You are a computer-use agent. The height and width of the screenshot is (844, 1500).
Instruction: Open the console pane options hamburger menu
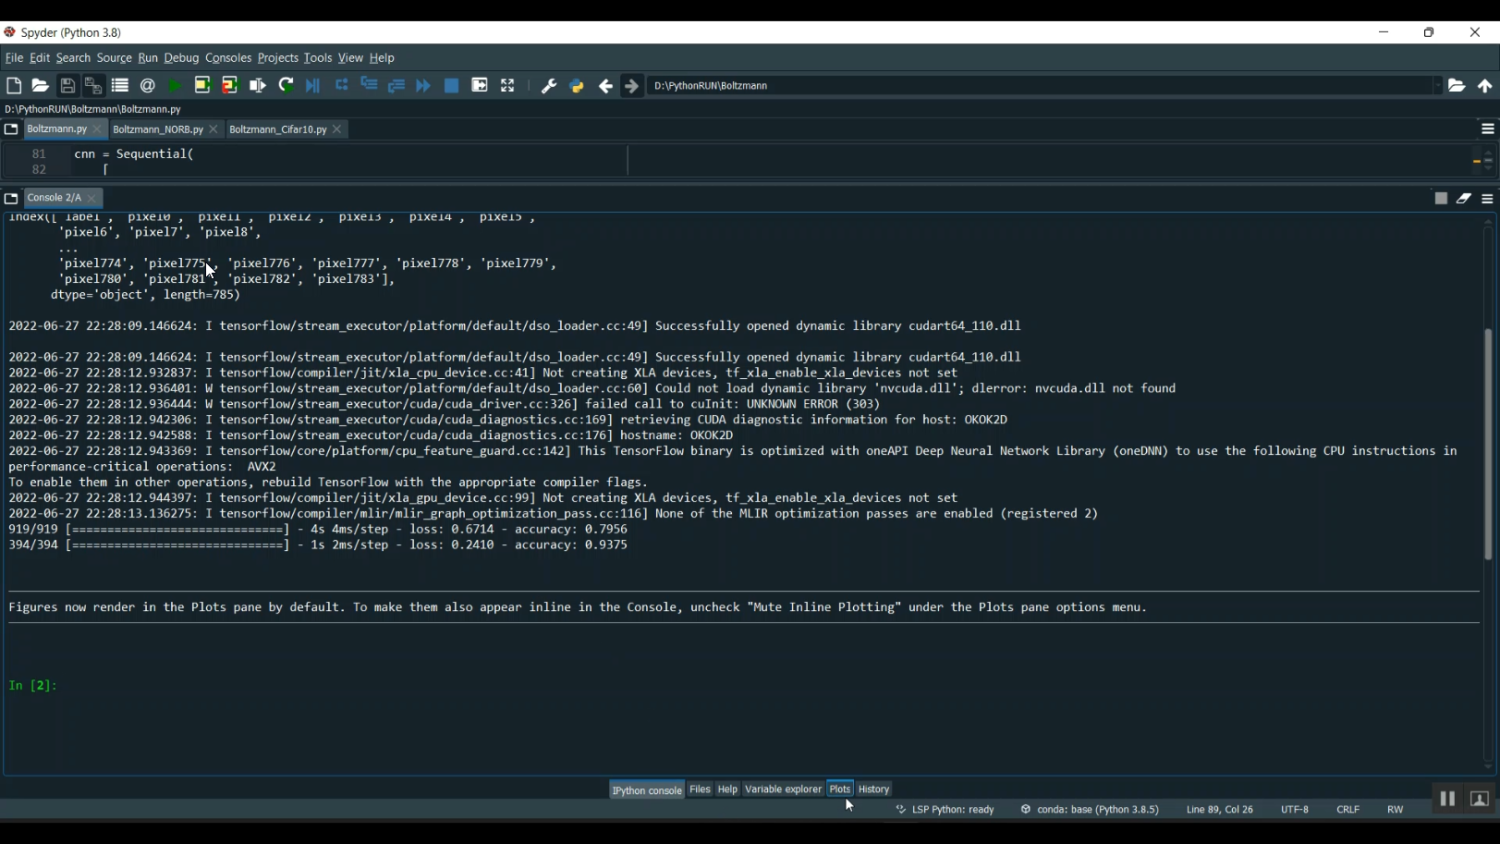pyautogui.click(x=1488, y=199)
